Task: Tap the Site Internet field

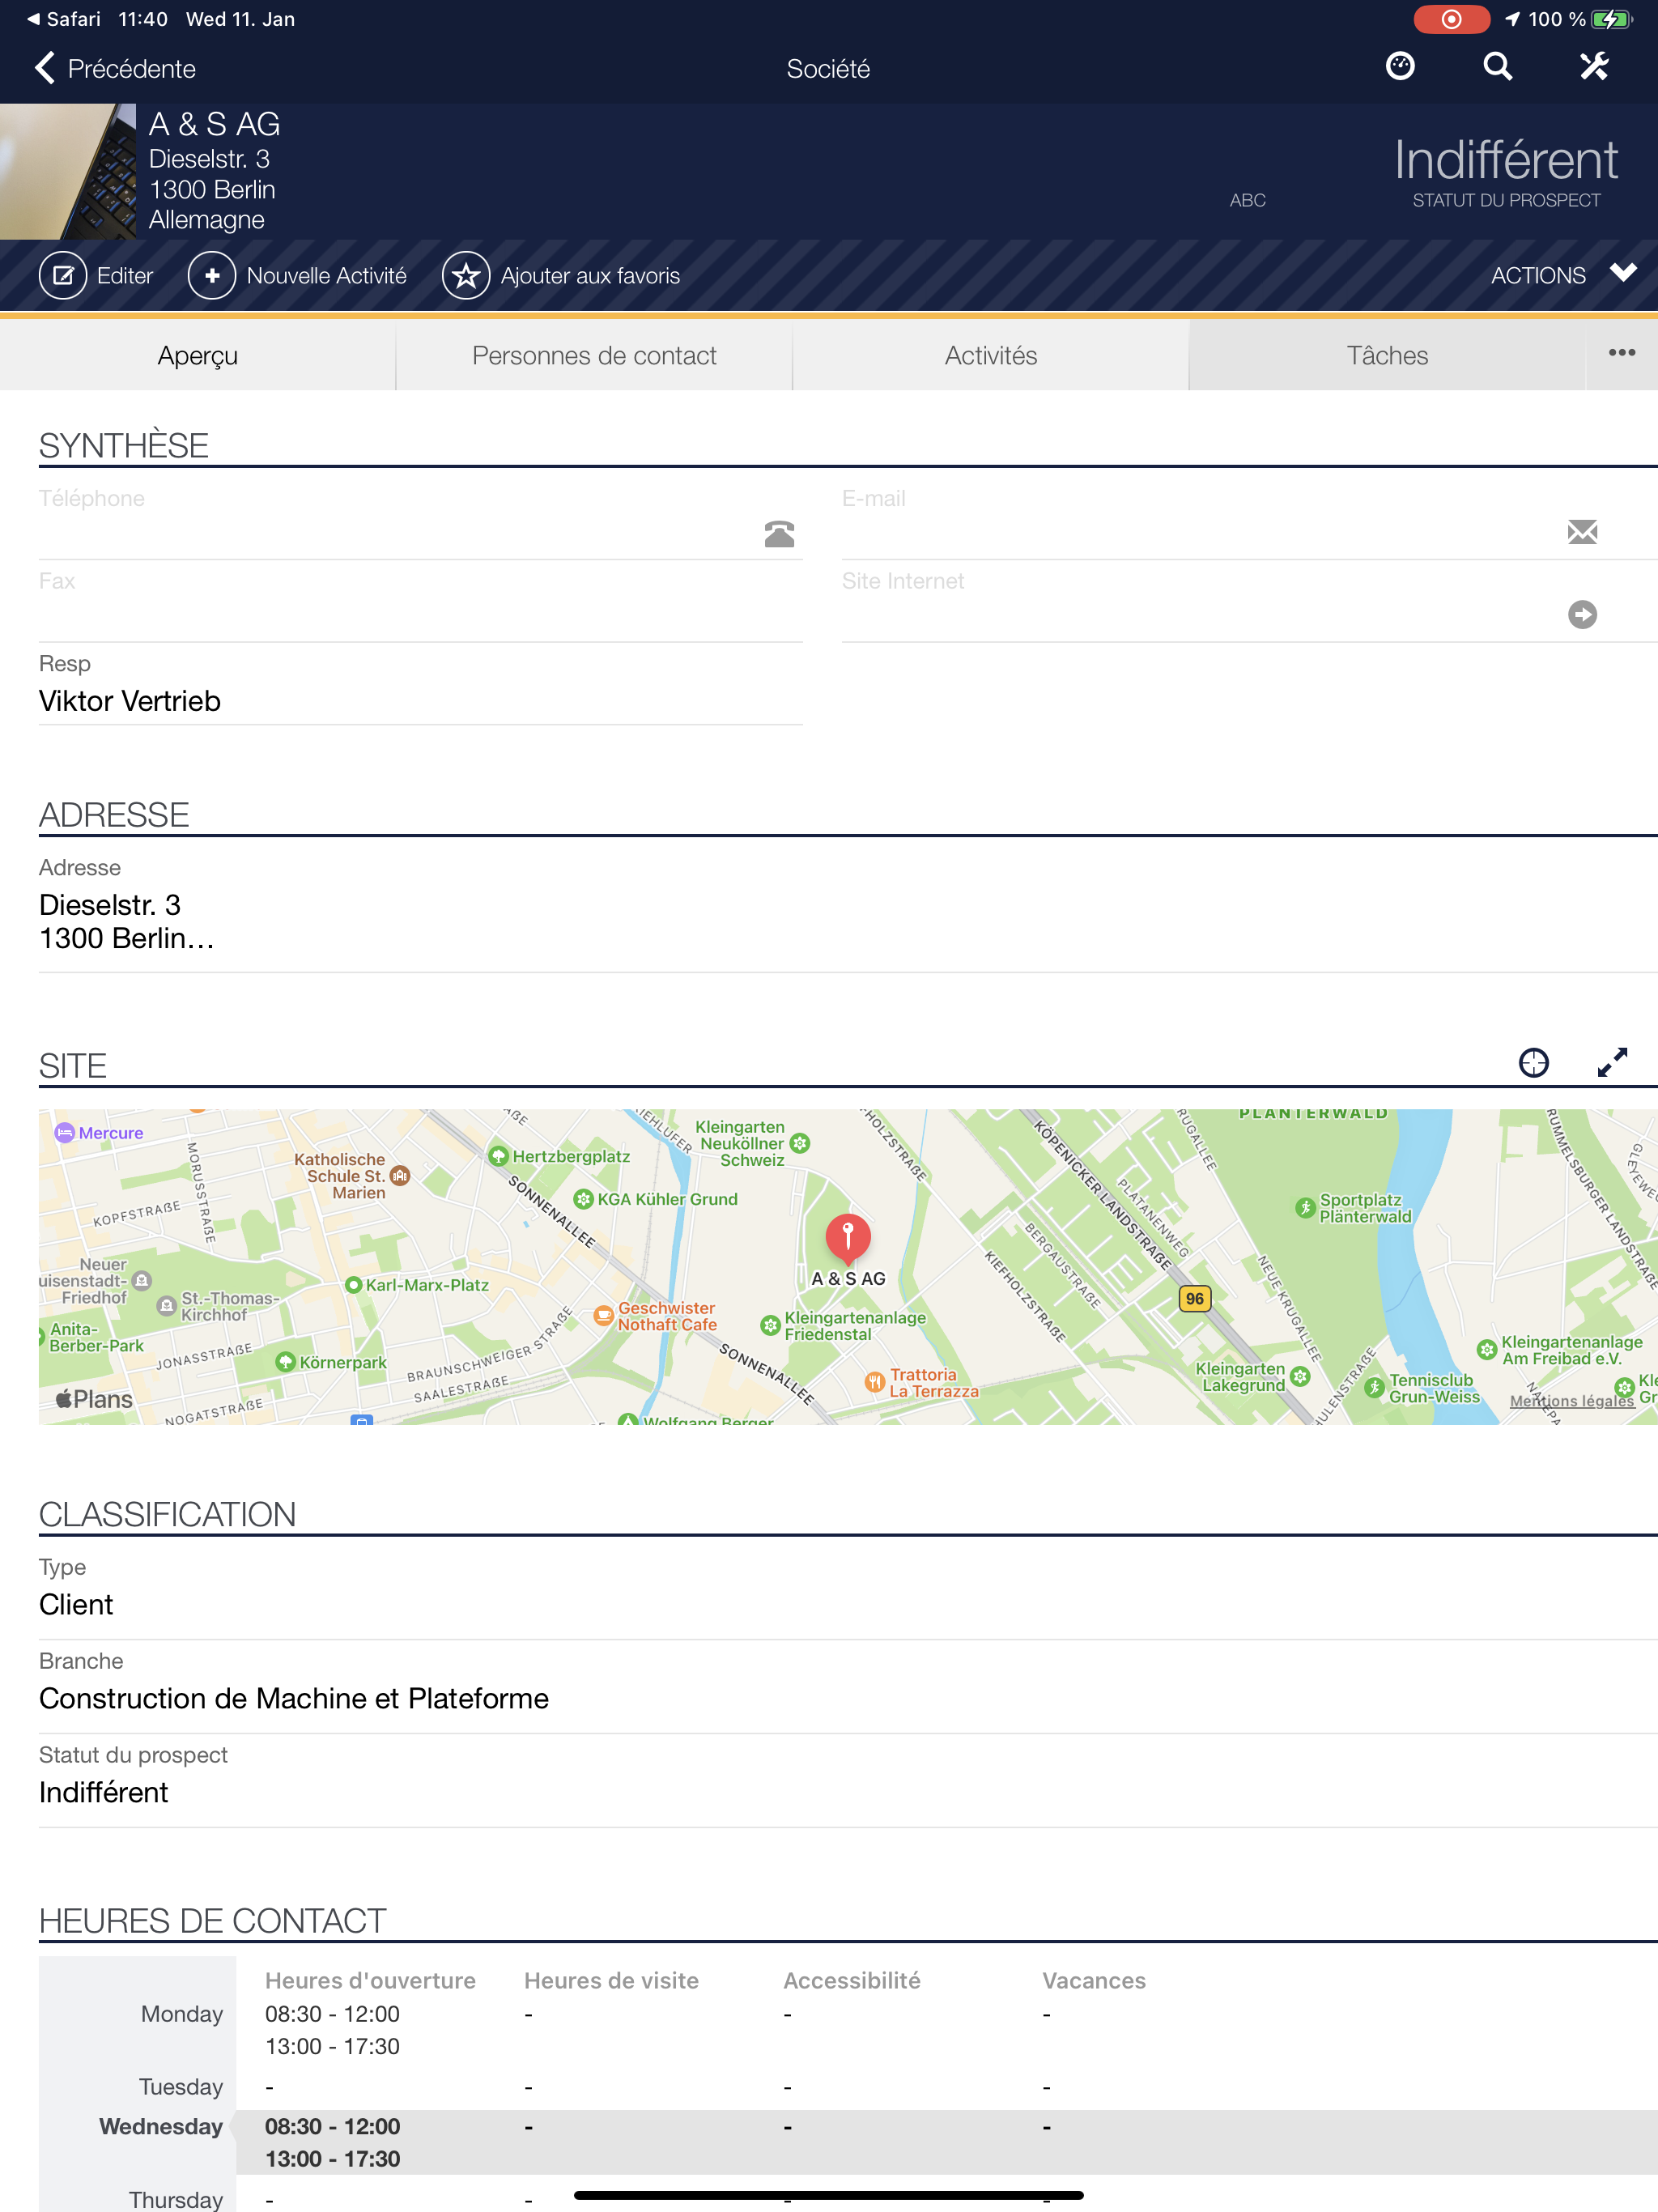Action: click(1249, 602)
